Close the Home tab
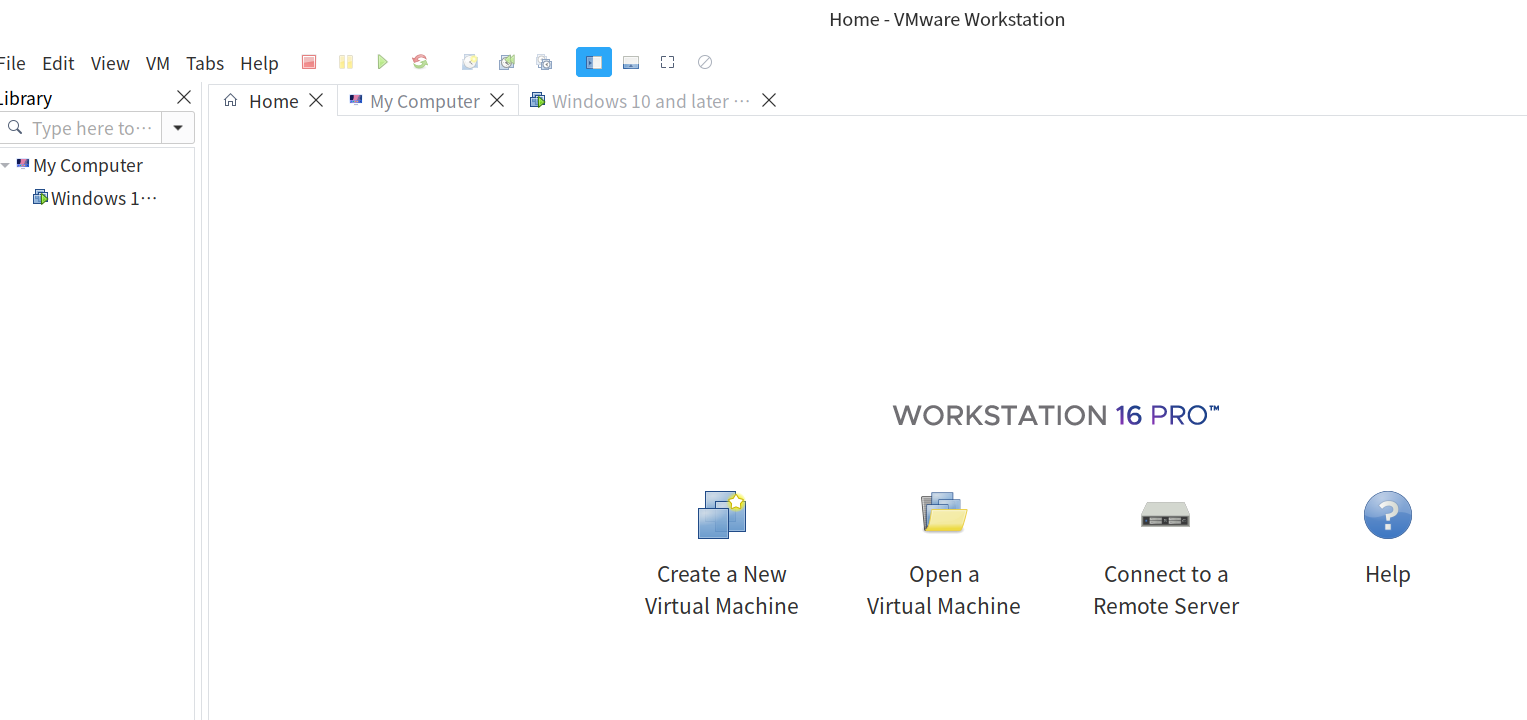 coord(316,100)
